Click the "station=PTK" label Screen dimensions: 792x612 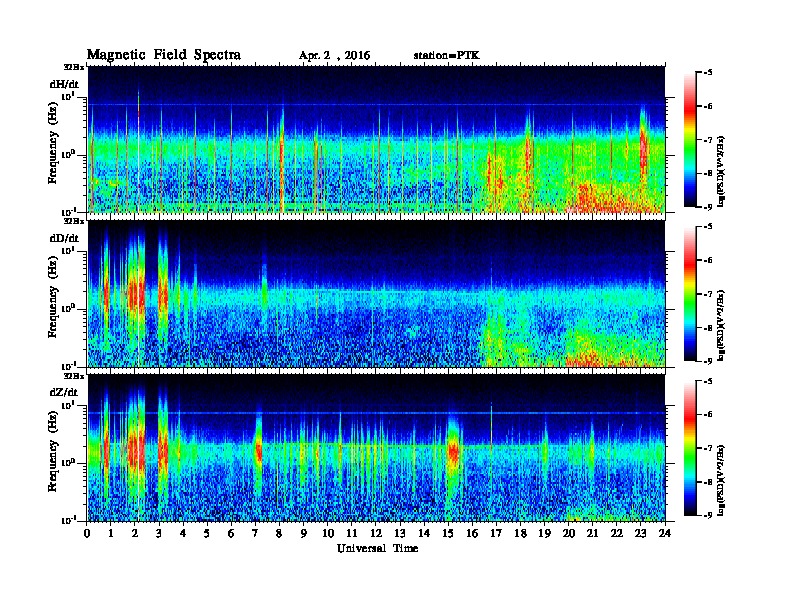coord(447,55)
